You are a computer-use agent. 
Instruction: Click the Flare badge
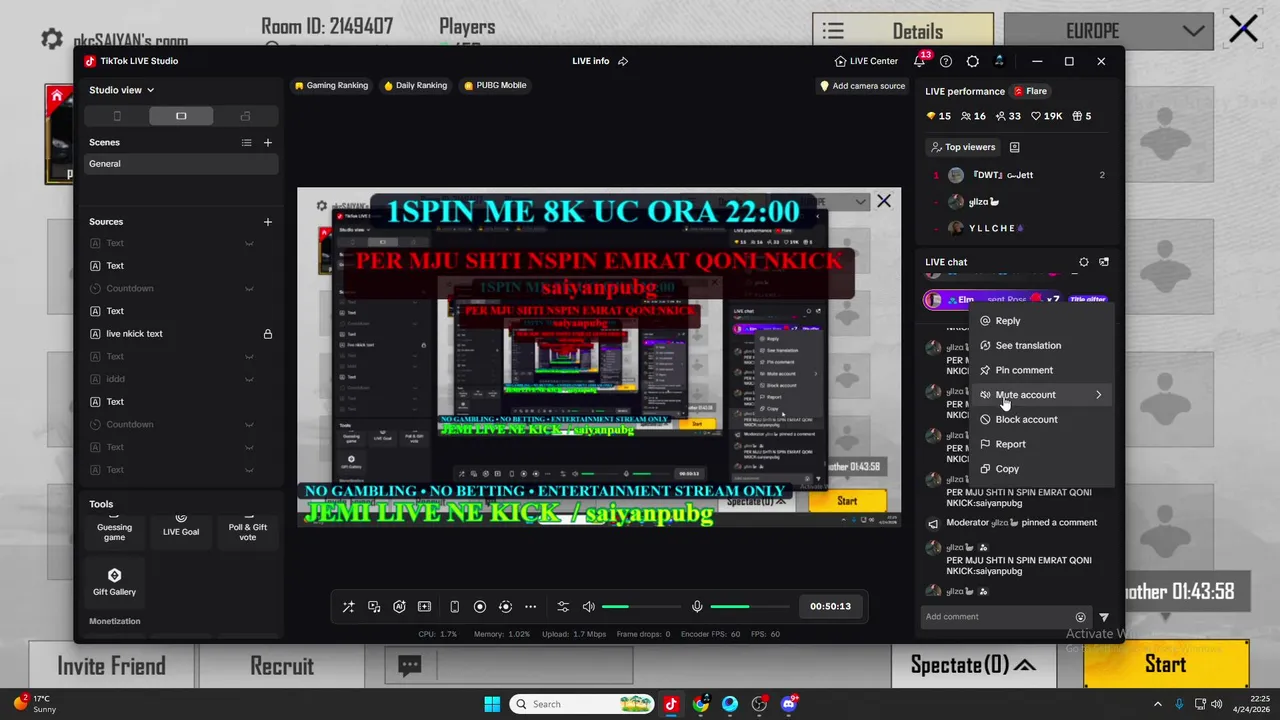(x=1030, y=91)
